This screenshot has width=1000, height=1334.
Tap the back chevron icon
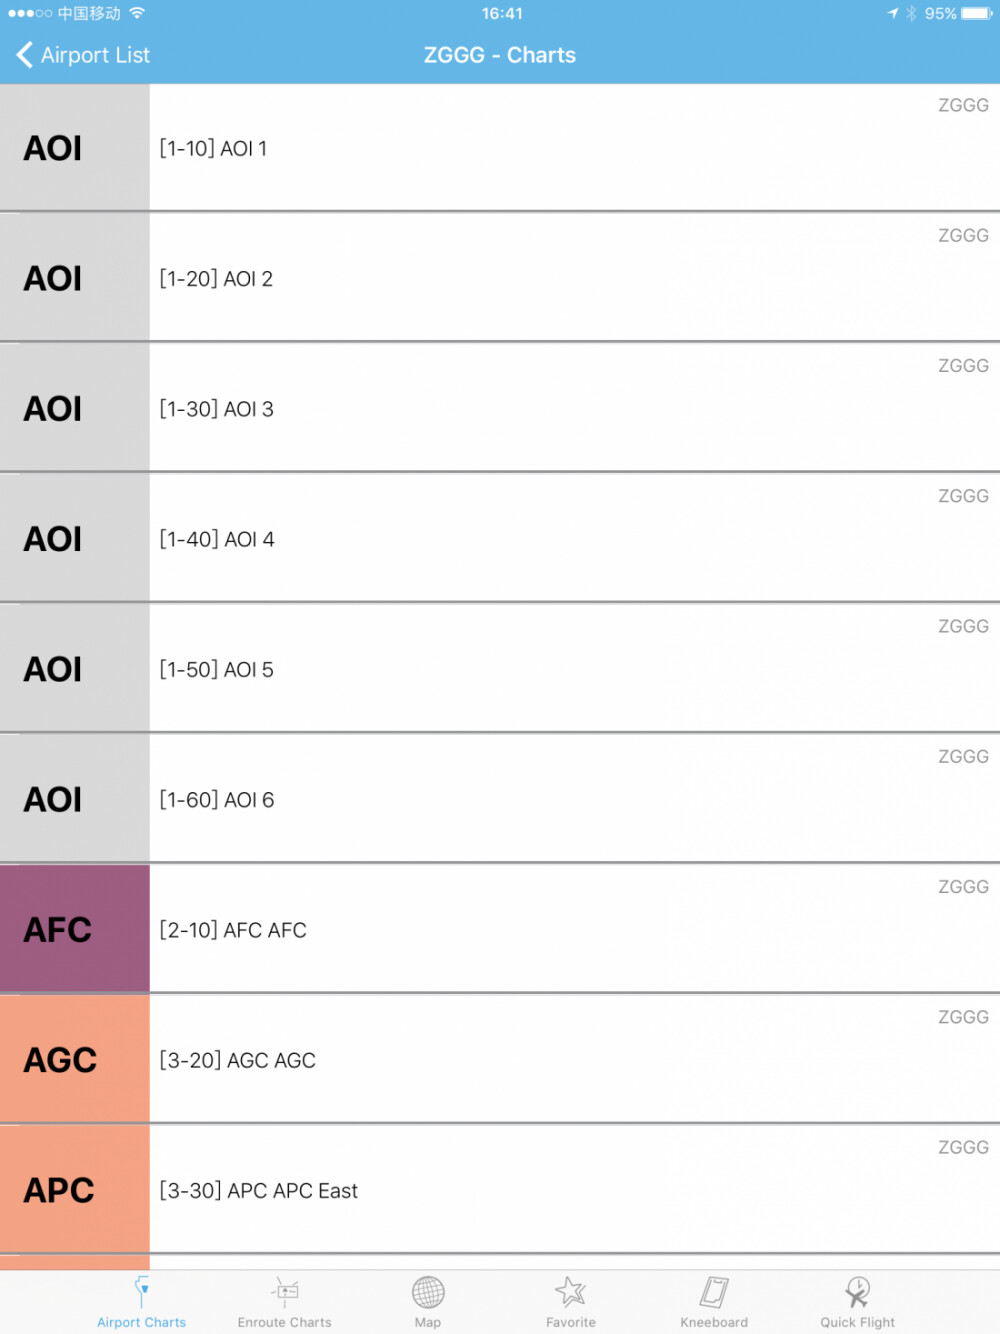point(25,55)
